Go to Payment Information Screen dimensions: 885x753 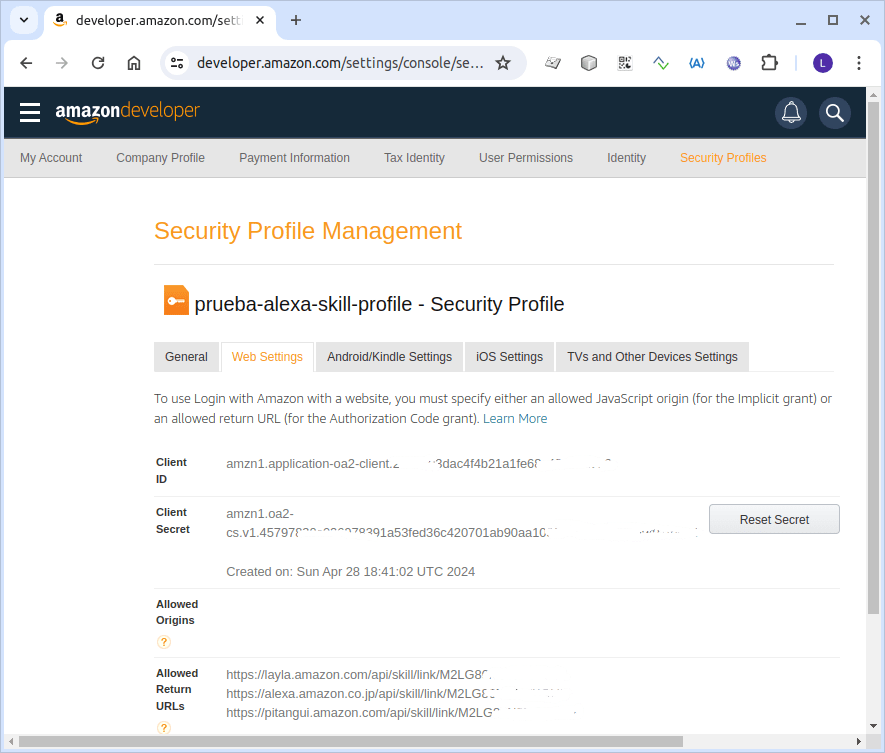point(294,158)
